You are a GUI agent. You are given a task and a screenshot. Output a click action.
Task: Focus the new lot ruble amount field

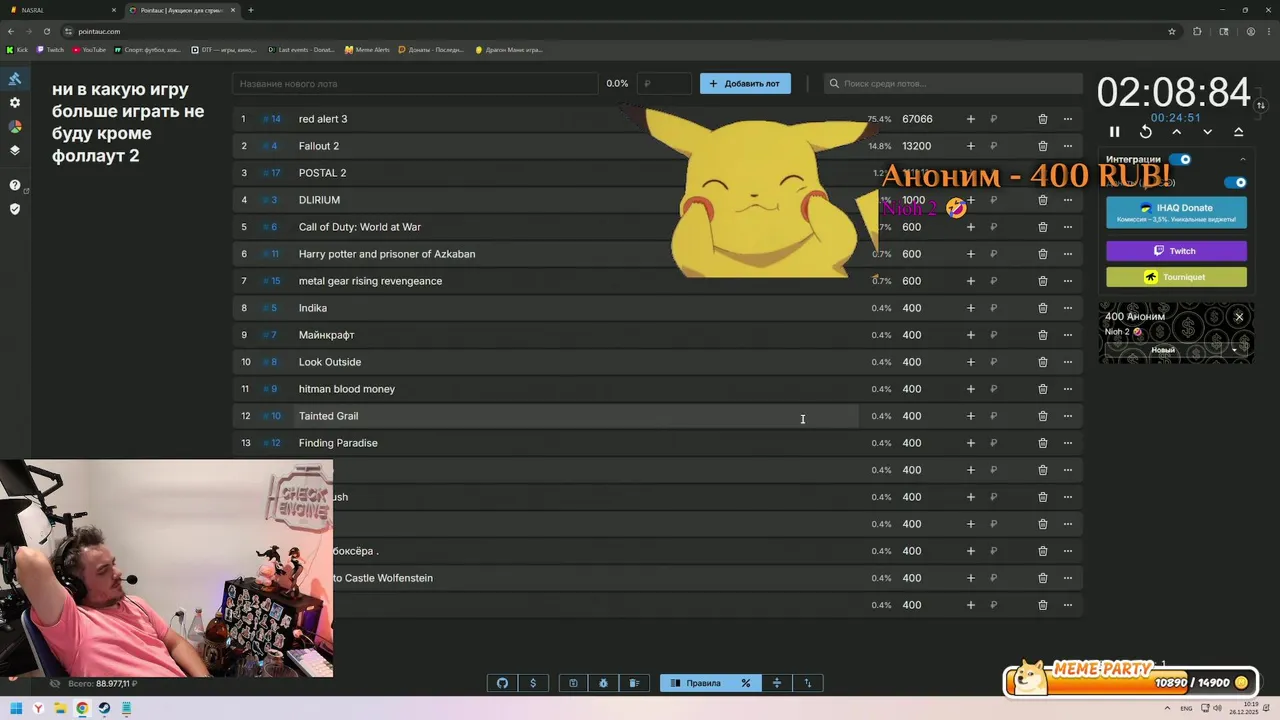point(664,84)
